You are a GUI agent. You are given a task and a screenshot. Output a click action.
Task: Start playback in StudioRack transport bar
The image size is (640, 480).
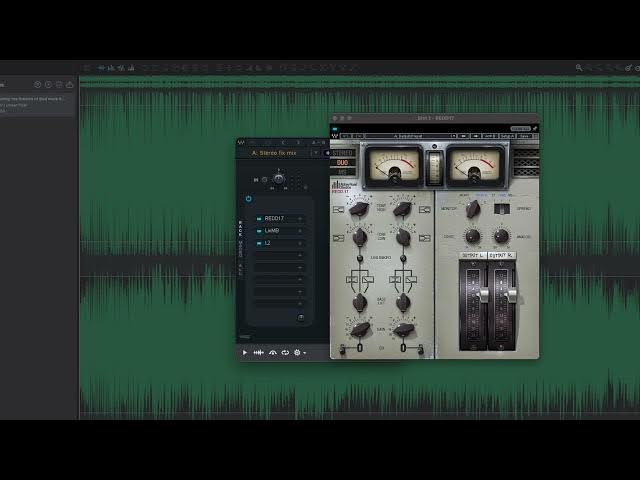click(245, 353)
